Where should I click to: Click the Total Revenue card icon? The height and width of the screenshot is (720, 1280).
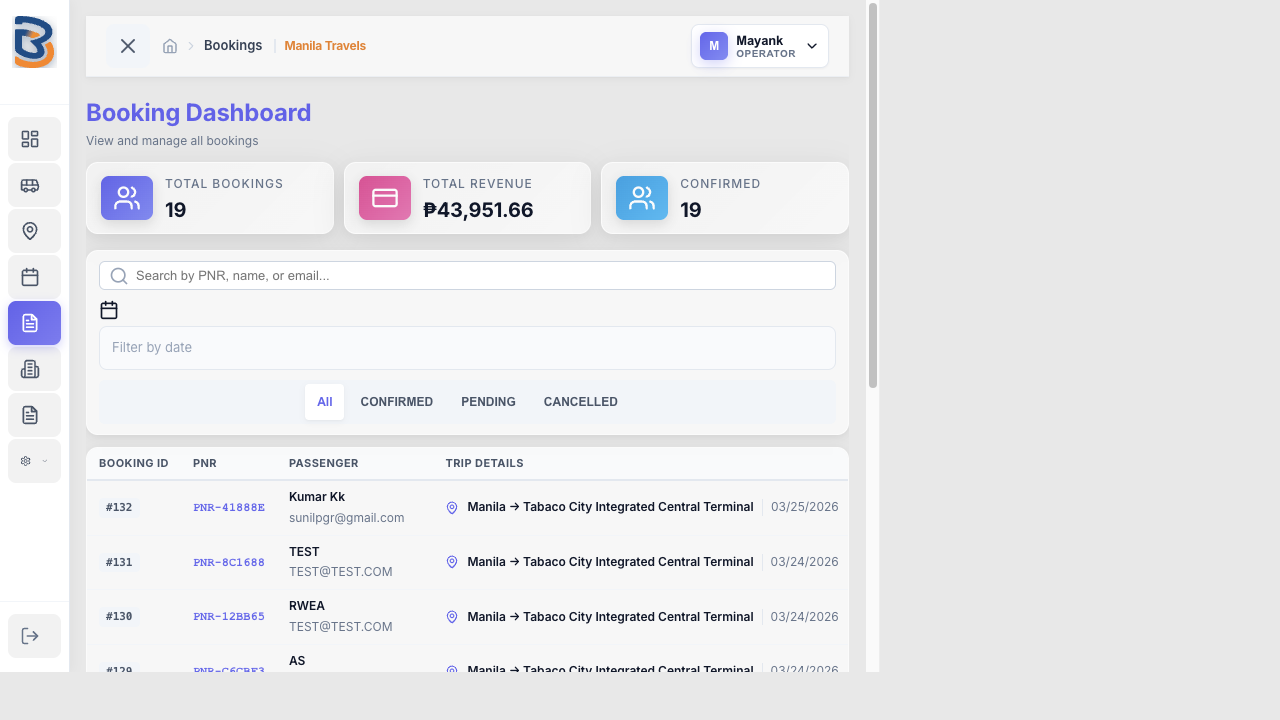coord(385,198)
